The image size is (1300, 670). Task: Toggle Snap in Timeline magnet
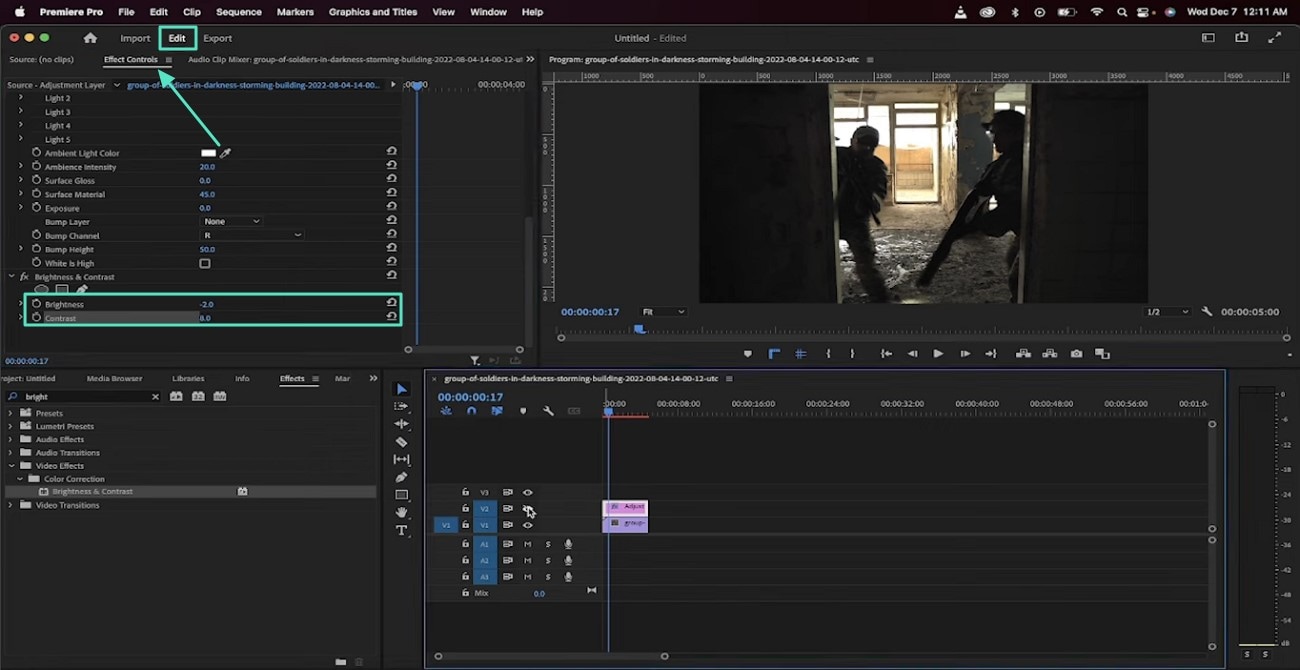(x=471, y=411)
